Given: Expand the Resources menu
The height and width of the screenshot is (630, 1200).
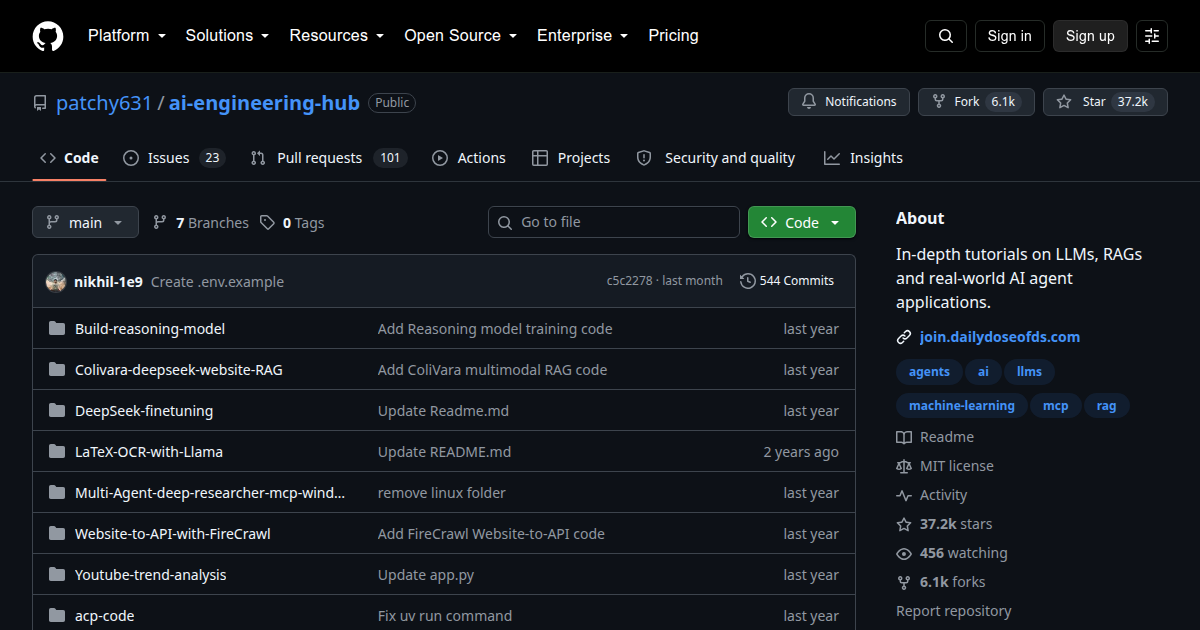Looking at the screenshot, I should click(337, 36).
